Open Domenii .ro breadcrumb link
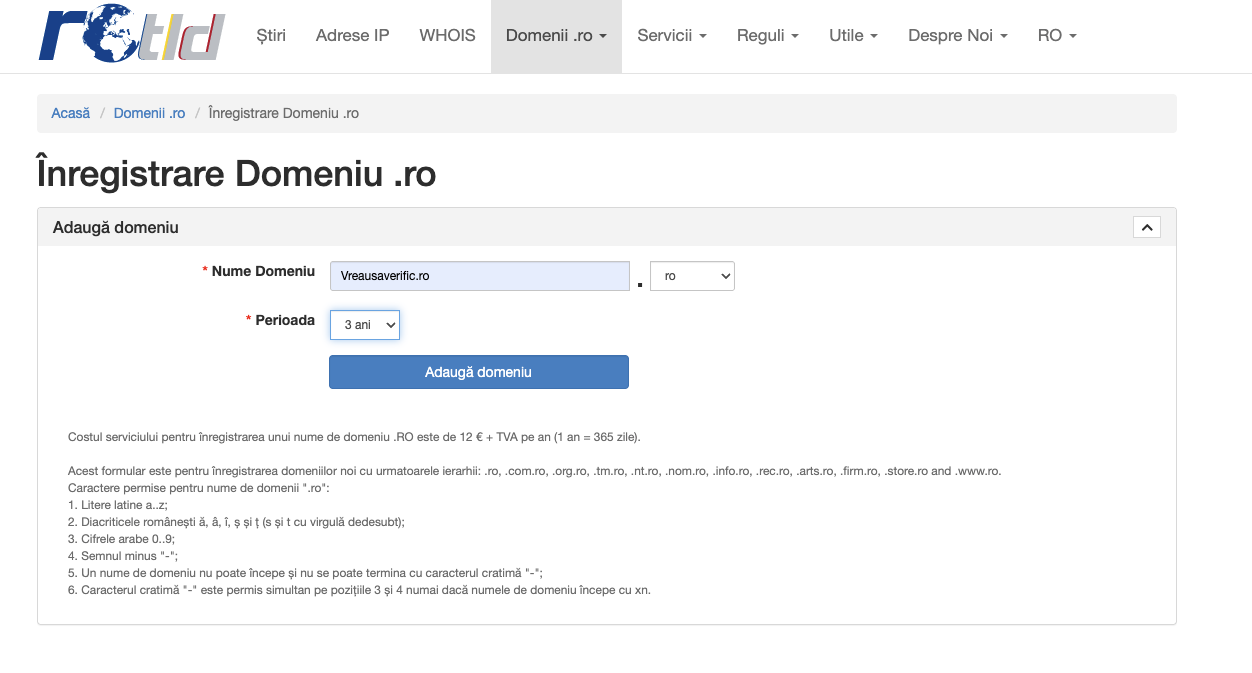Viewport: 1252px width, 673px height. click(150, 113)
